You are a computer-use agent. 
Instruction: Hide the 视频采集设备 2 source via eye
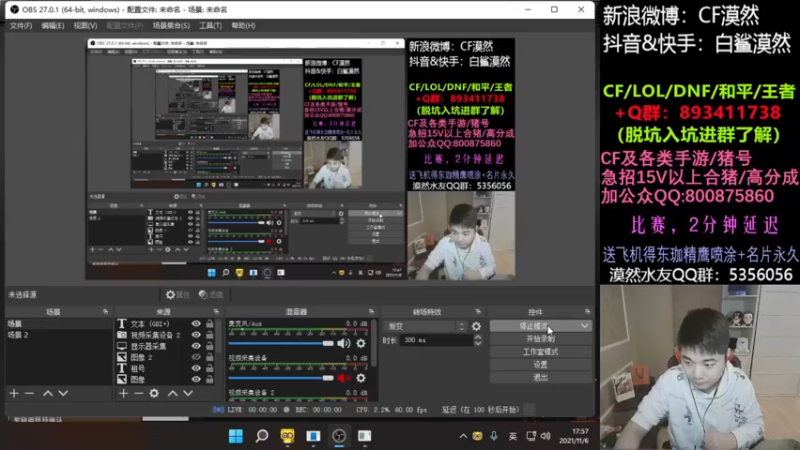click(196, 335)
